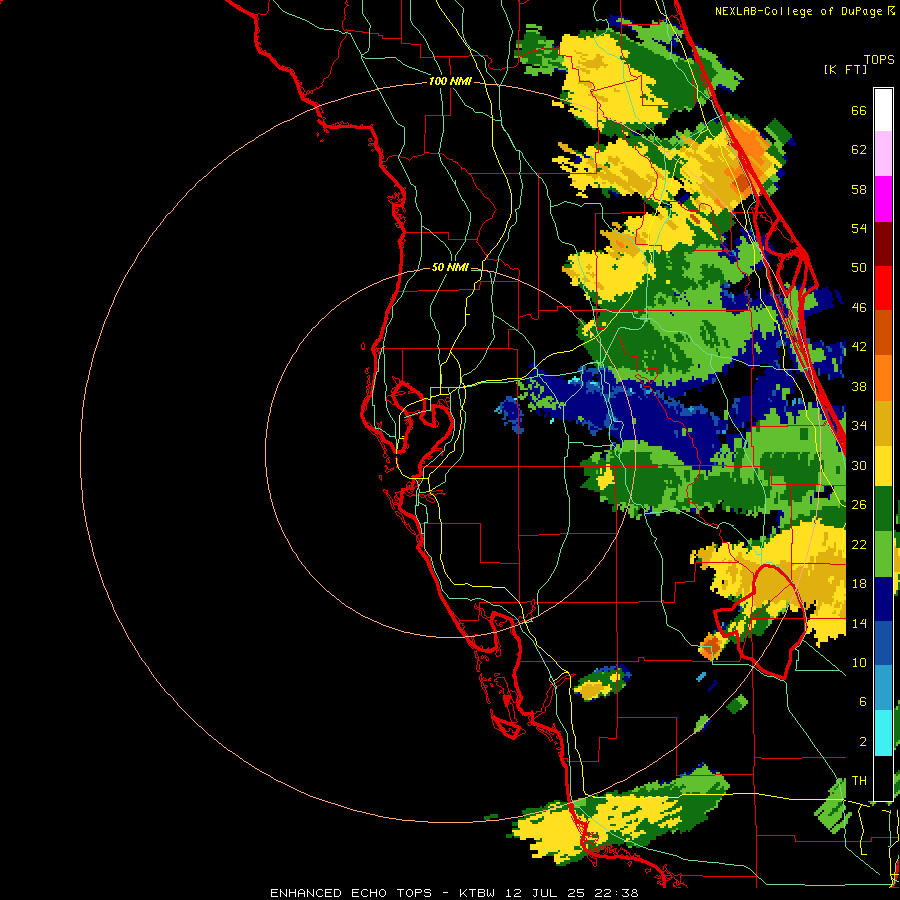The height and width of the screenshot is (900, 900).
Task: Click the '58' scale value
Action: point(859,189)
